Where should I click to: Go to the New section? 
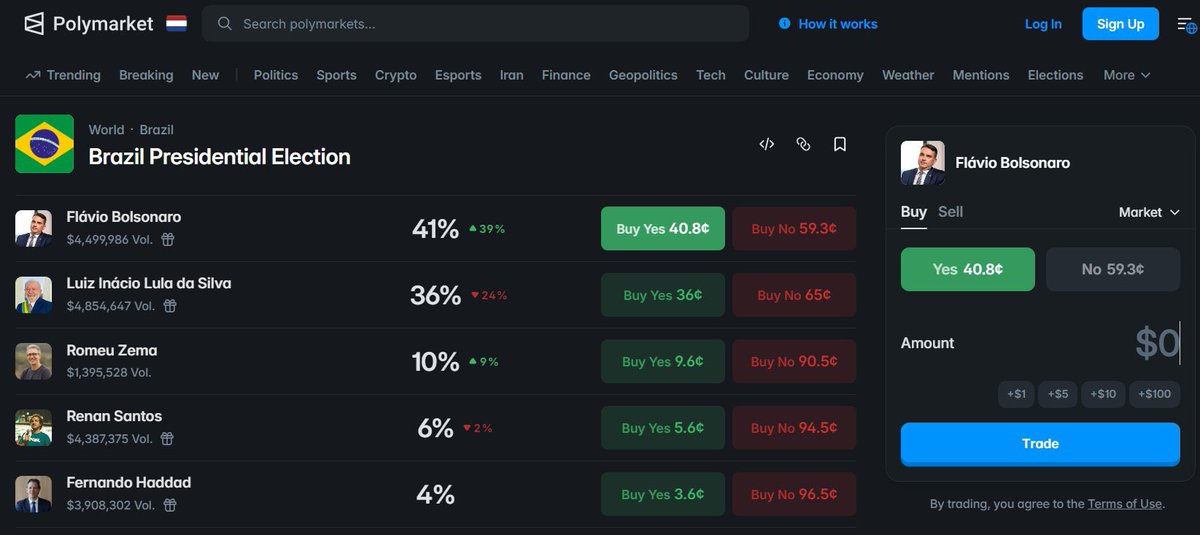[x=205, y=75]
